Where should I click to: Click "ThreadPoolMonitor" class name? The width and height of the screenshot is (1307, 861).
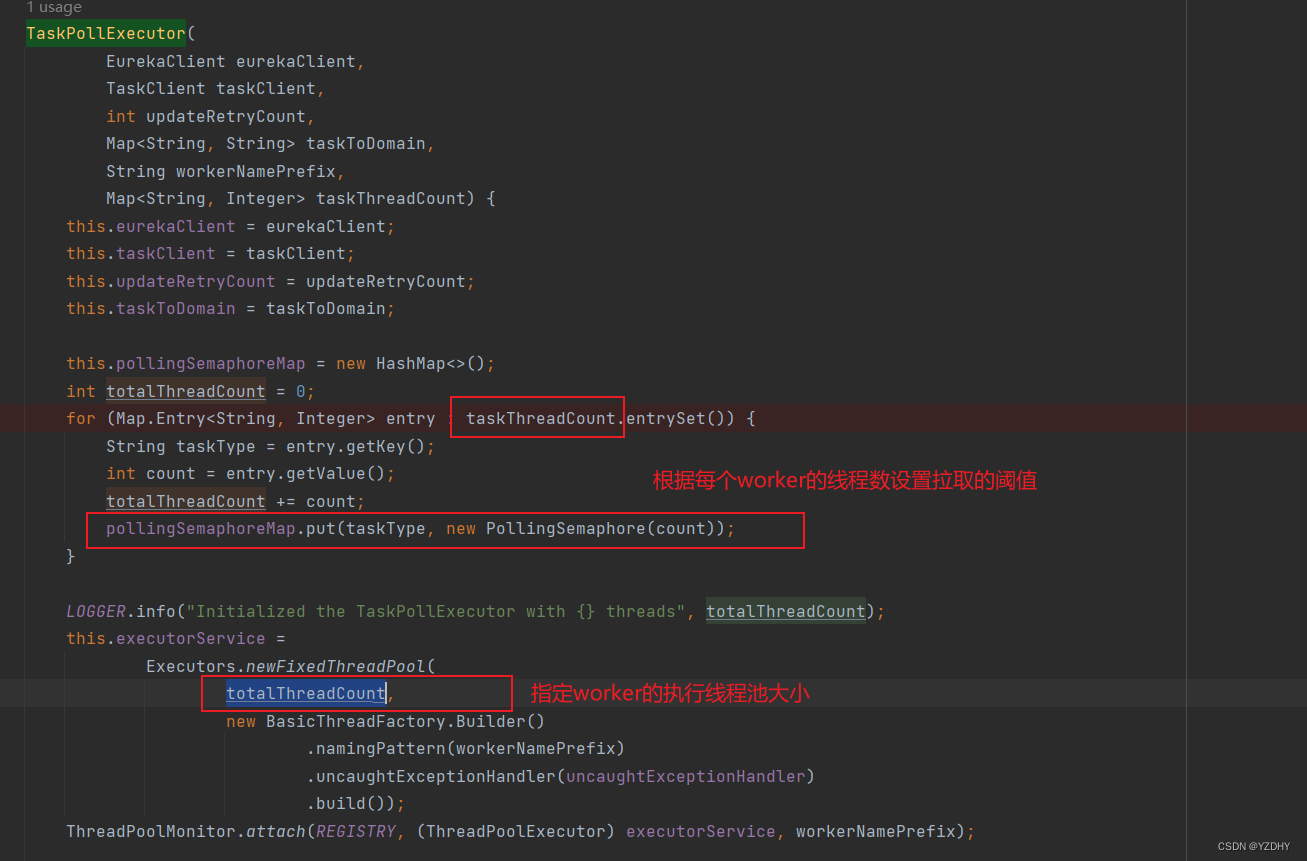pos(151,831)
